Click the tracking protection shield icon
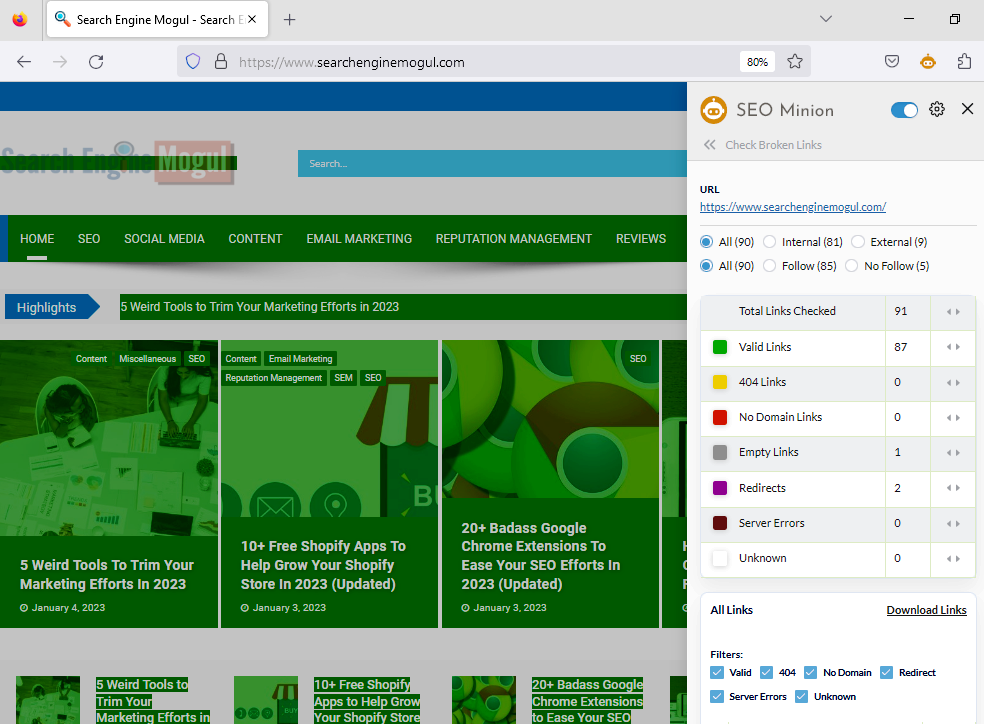The image size is (984, 724). click(192, 61)
